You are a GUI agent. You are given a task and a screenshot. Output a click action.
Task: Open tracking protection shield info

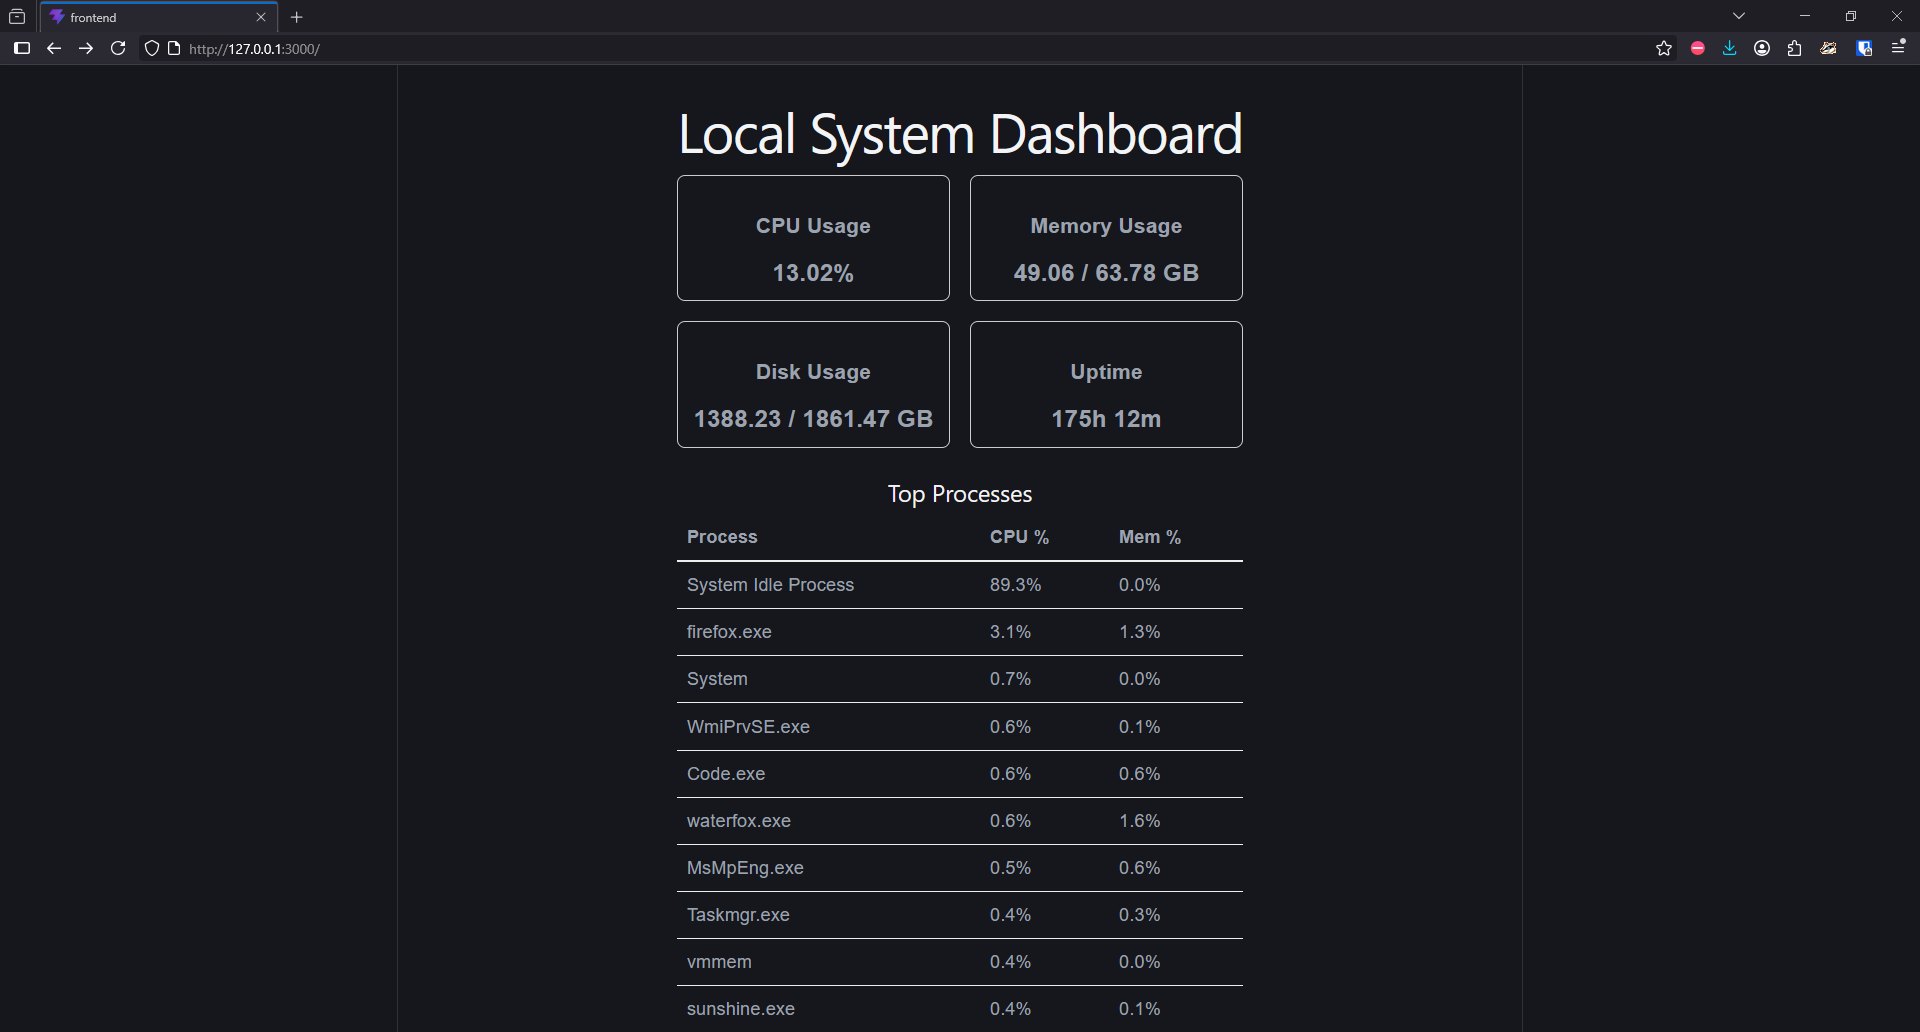152,48
